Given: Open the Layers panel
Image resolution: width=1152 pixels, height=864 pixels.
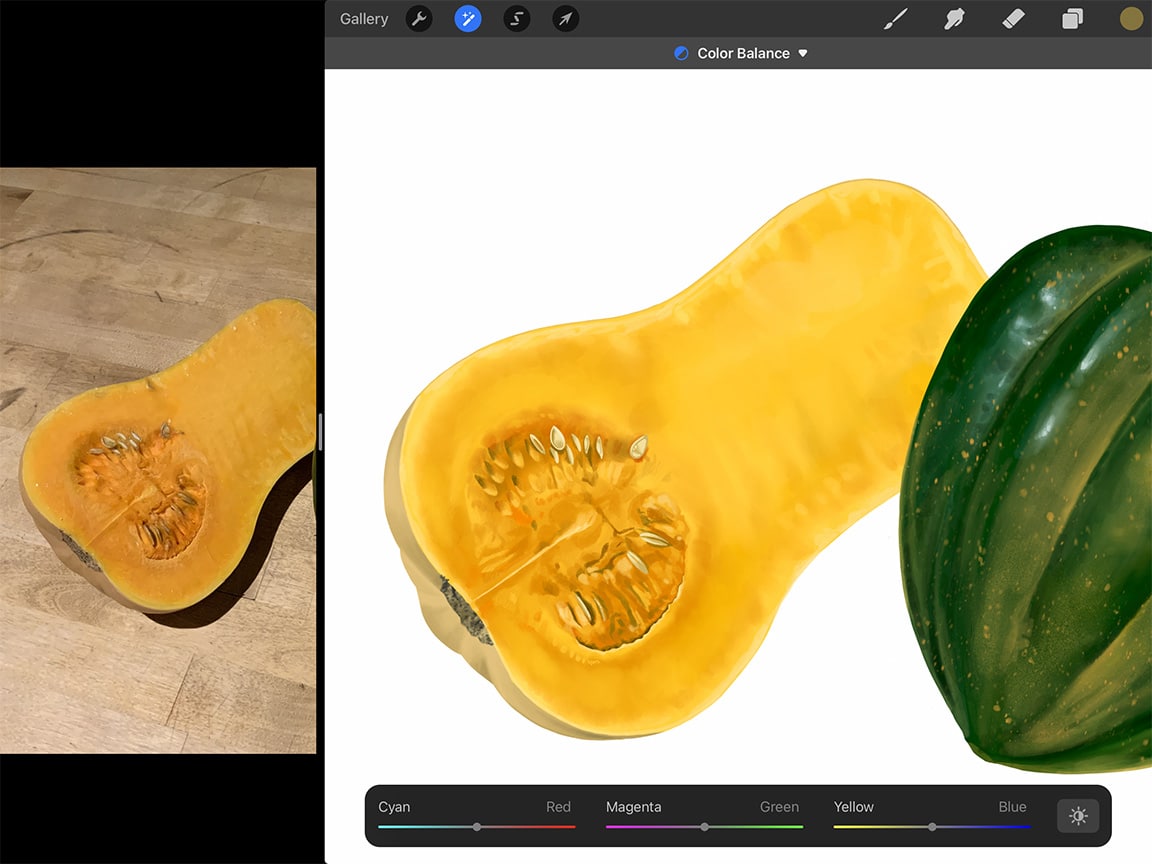Looking at the screenshot, I should [x=1072, y=18].
